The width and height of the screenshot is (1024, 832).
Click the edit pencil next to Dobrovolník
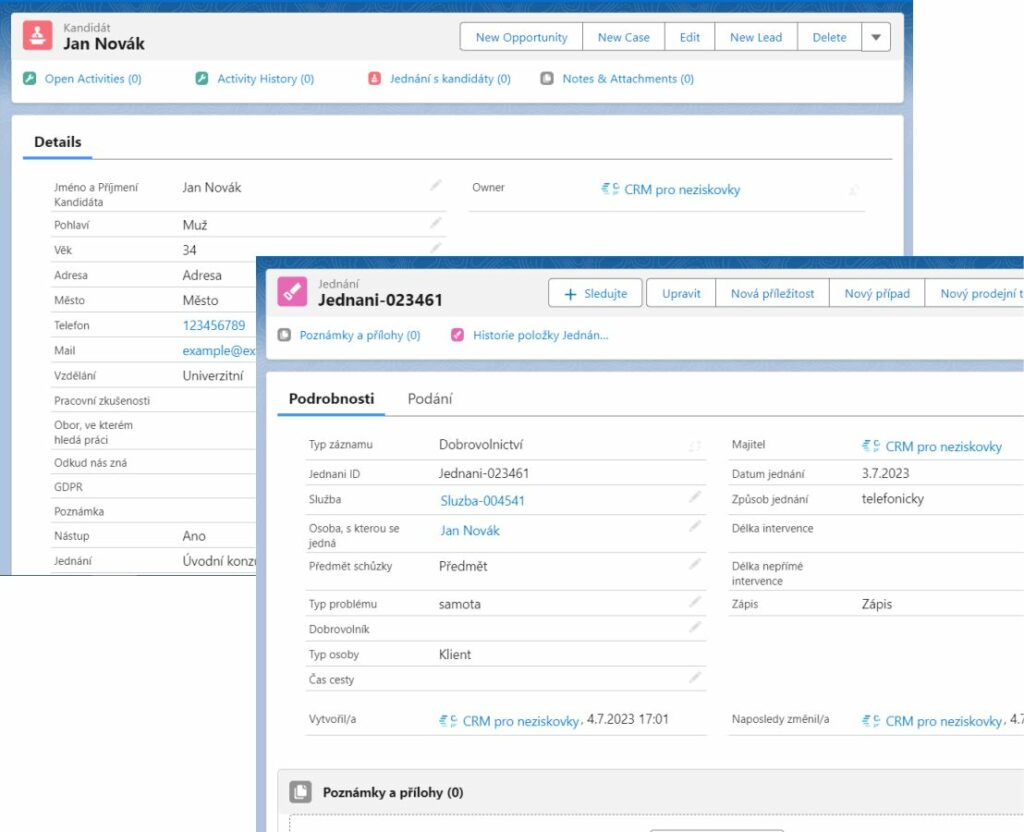click(x=695, y=627)
